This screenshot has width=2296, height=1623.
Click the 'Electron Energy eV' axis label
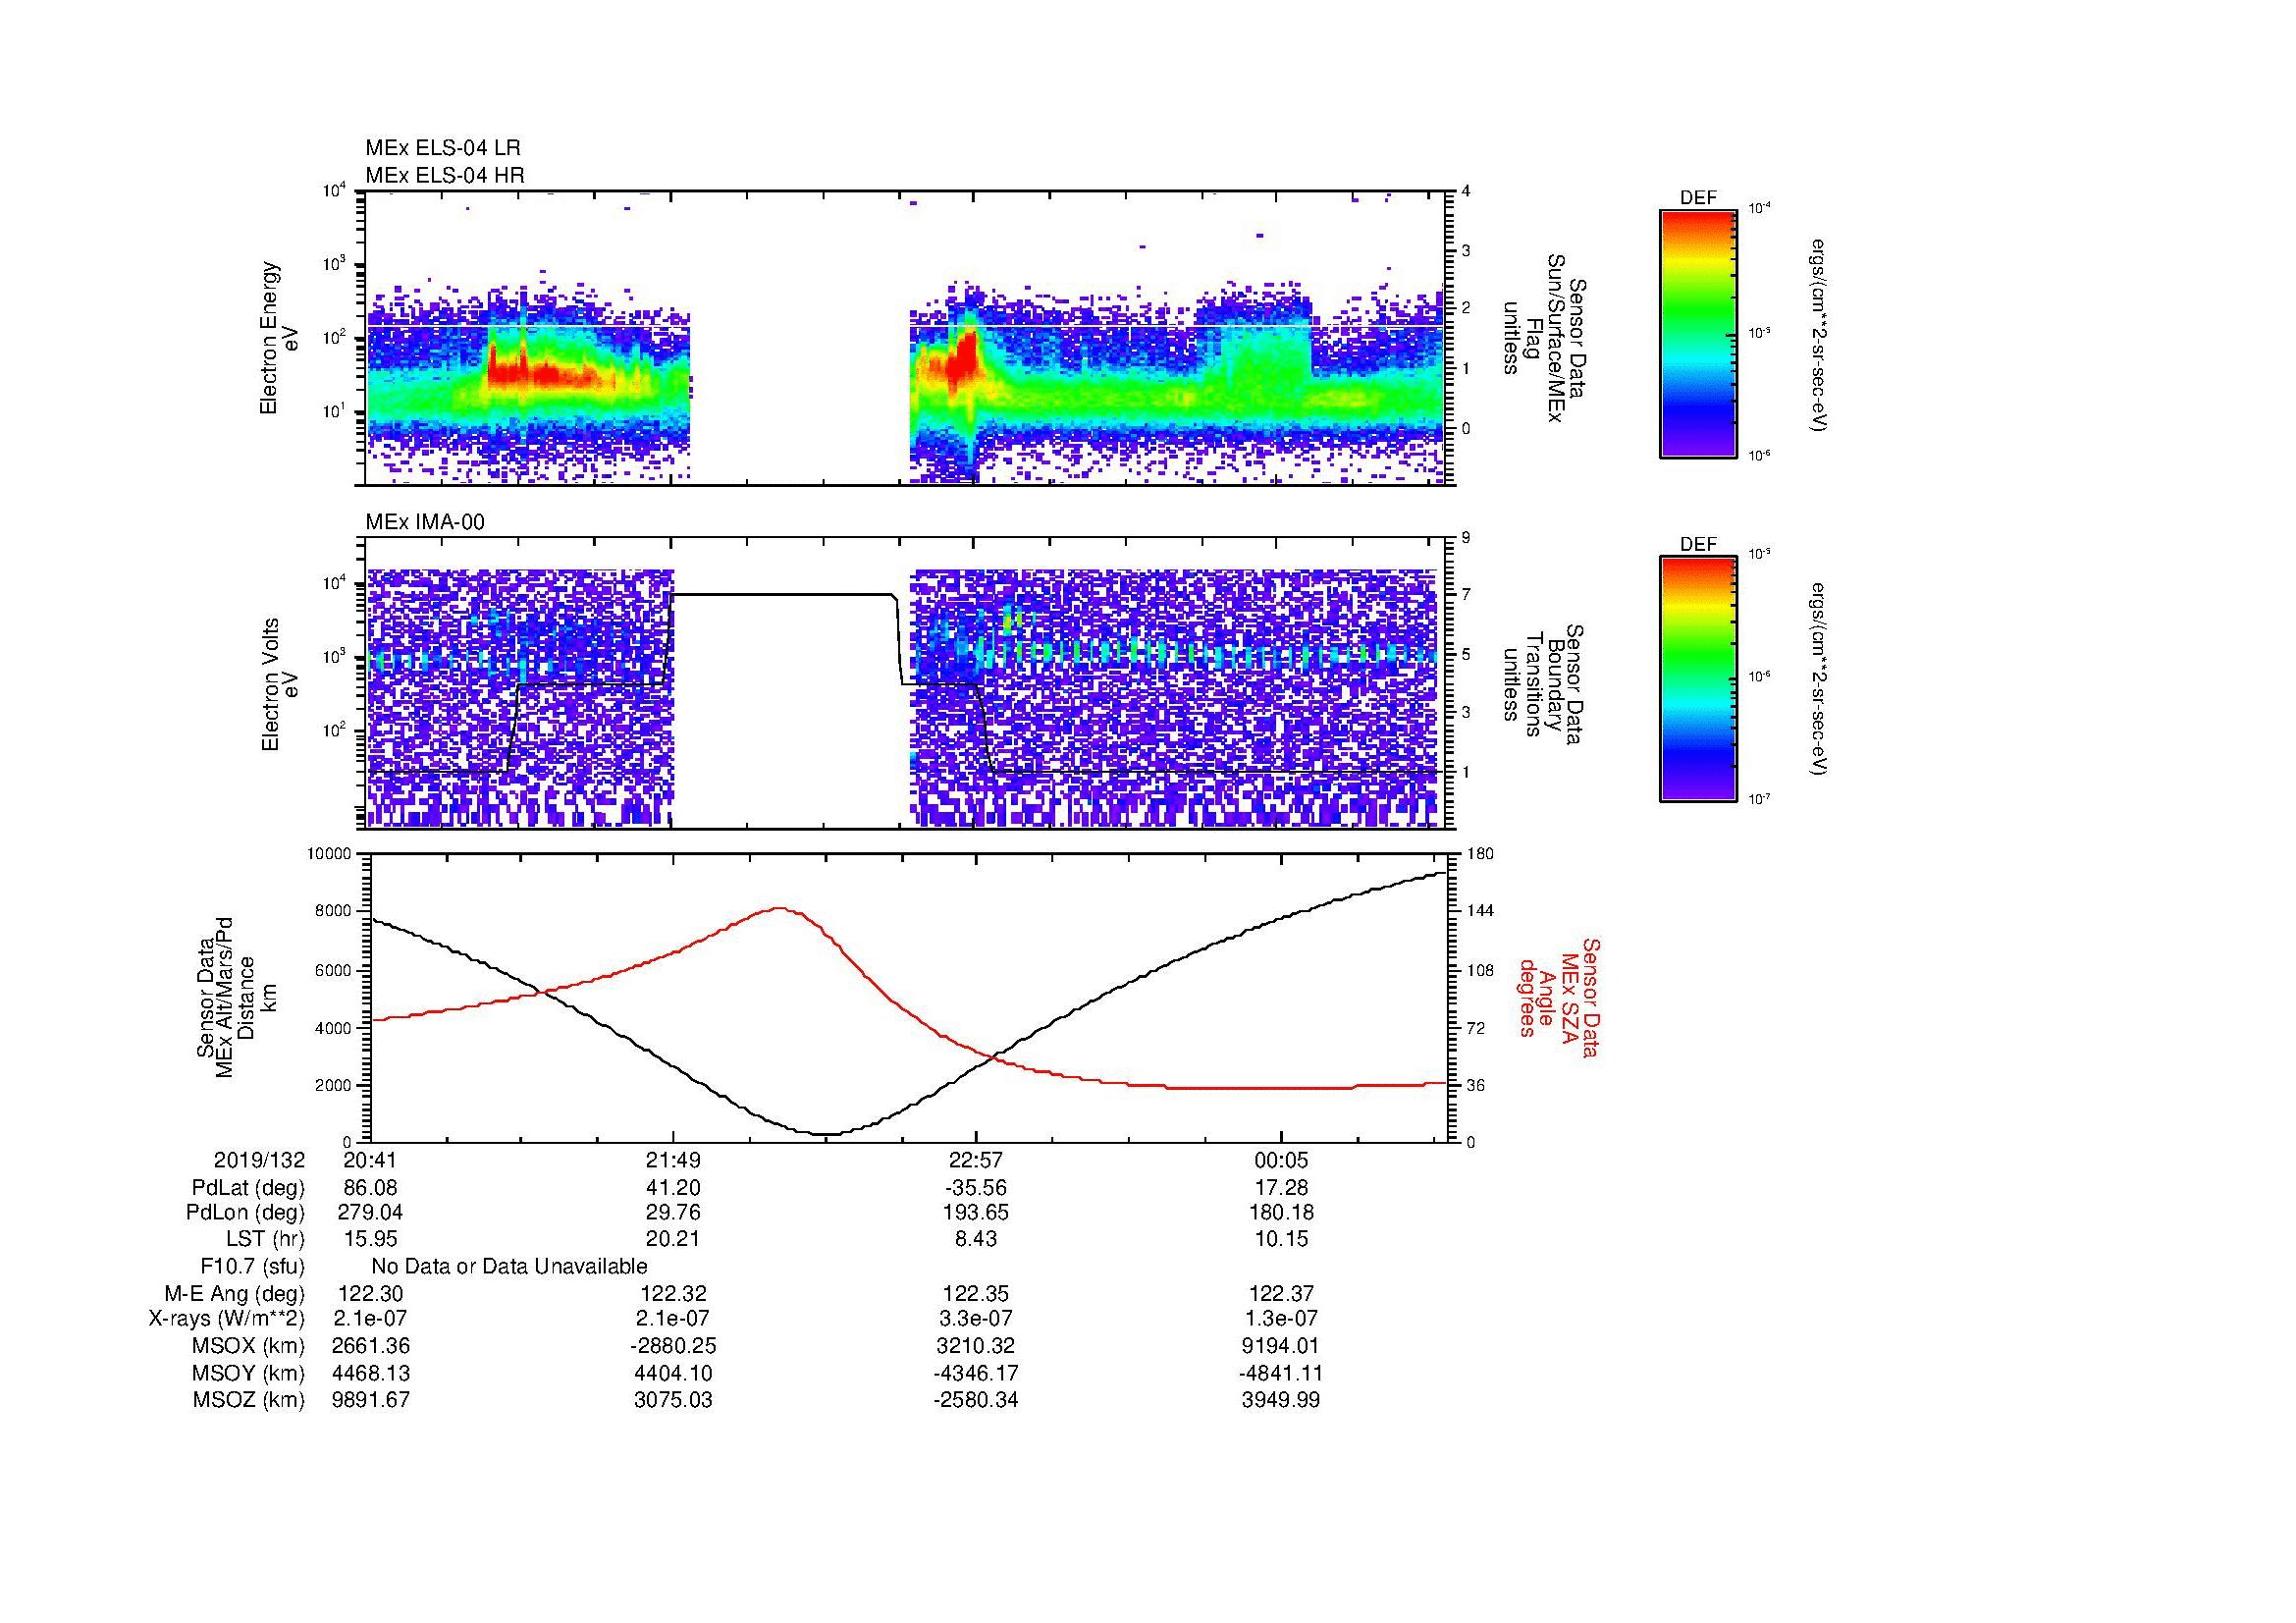280,338
